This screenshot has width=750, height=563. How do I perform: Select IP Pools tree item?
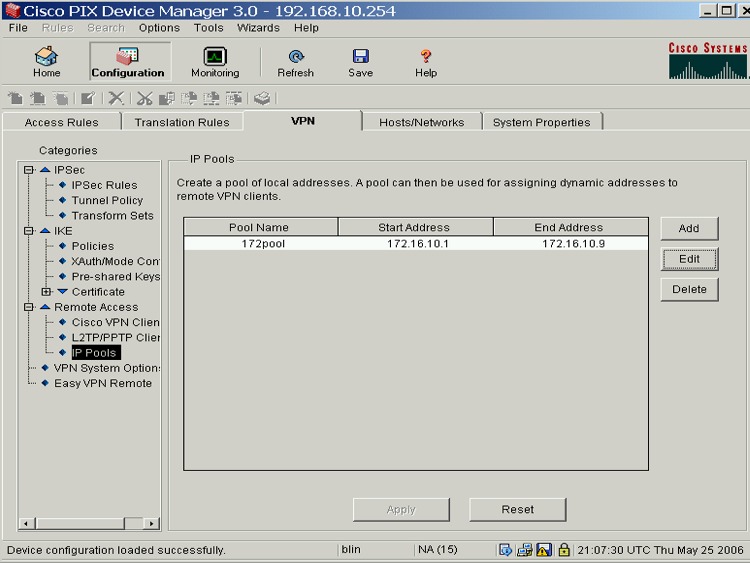96,353
